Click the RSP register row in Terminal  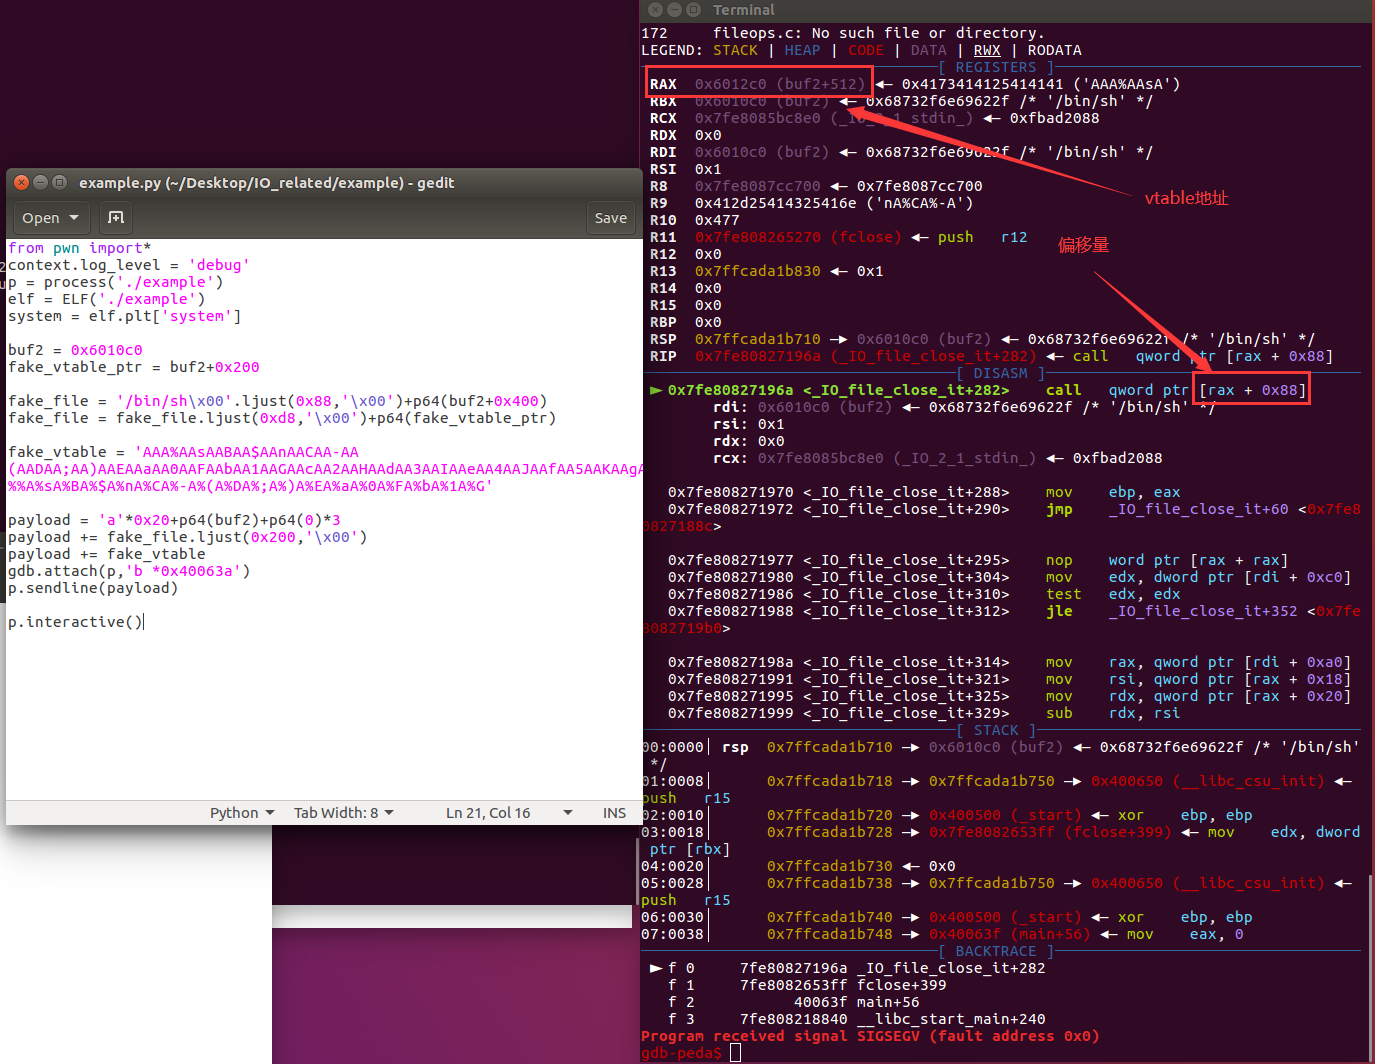click(982, 339)
